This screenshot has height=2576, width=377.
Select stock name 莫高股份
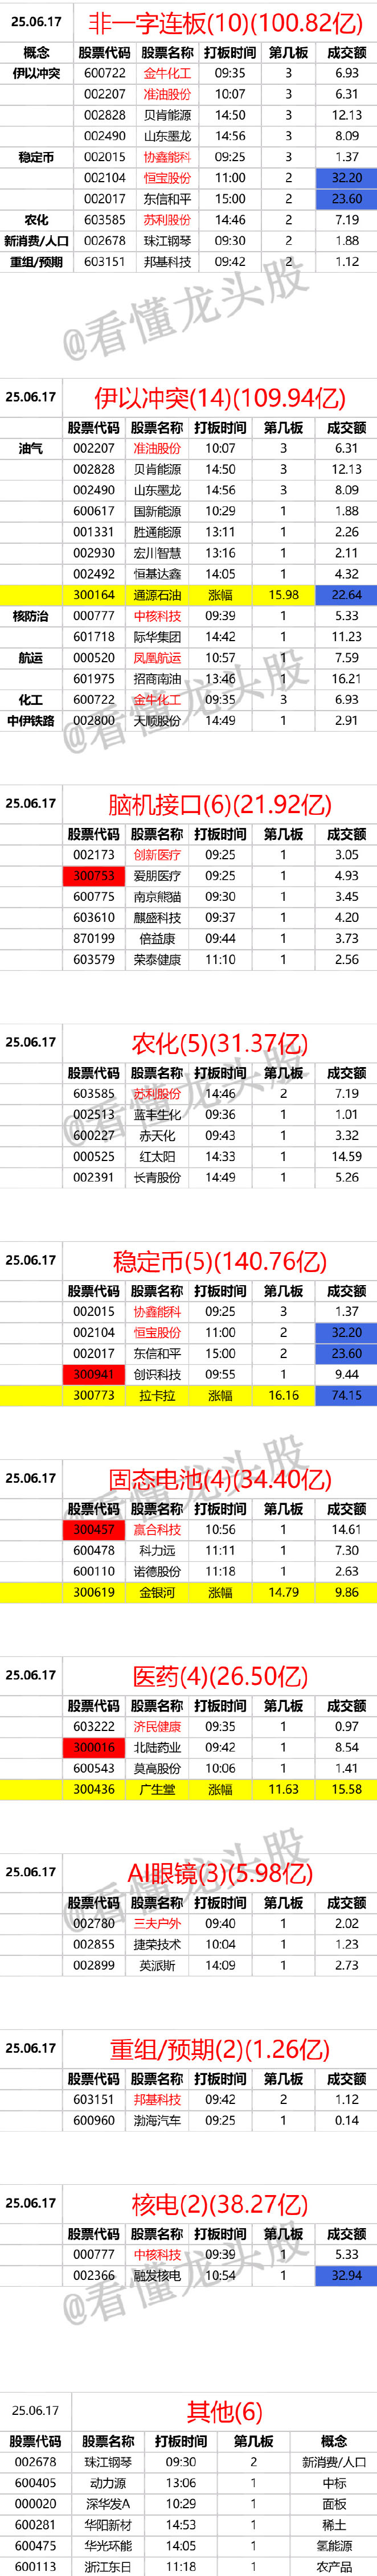point(157,1769)
